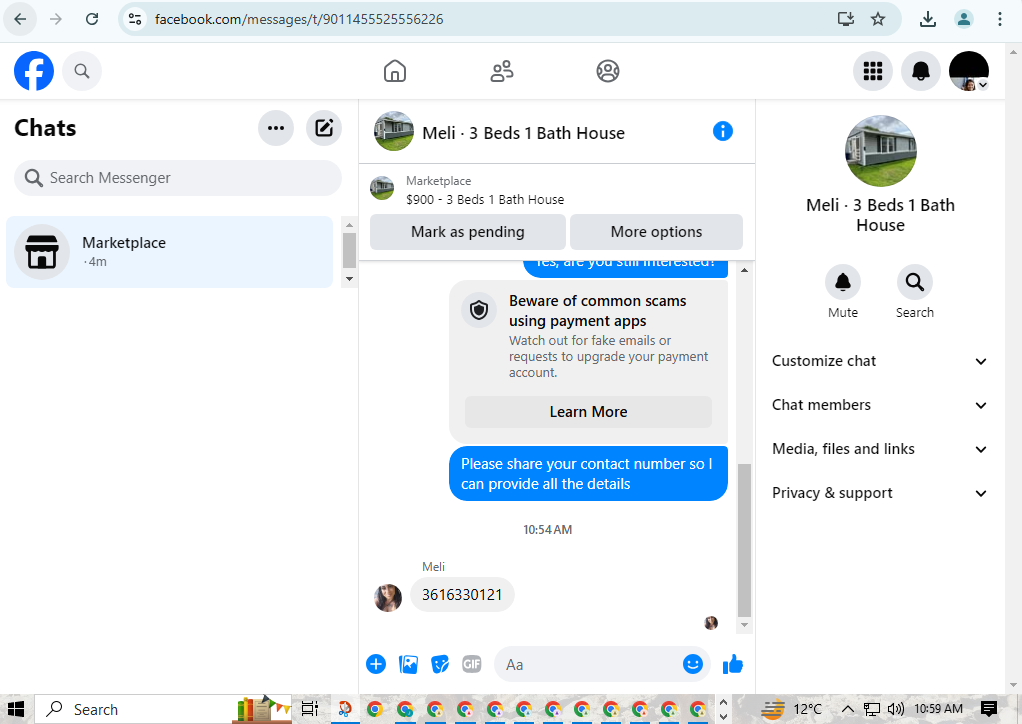Click Mark as pending button
Screen dimensions: 1022x724
468,232
